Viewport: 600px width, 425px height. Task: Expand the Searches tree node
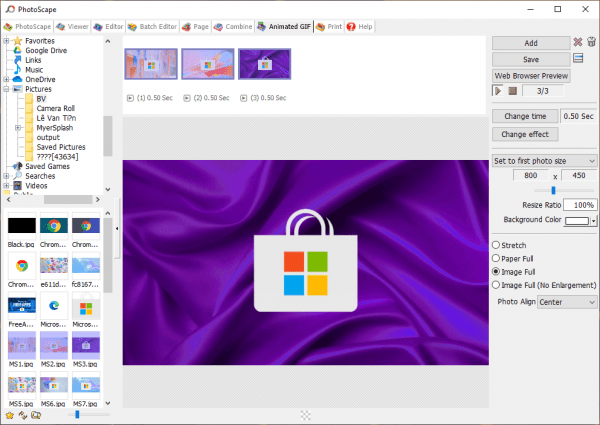pos(7,176)
